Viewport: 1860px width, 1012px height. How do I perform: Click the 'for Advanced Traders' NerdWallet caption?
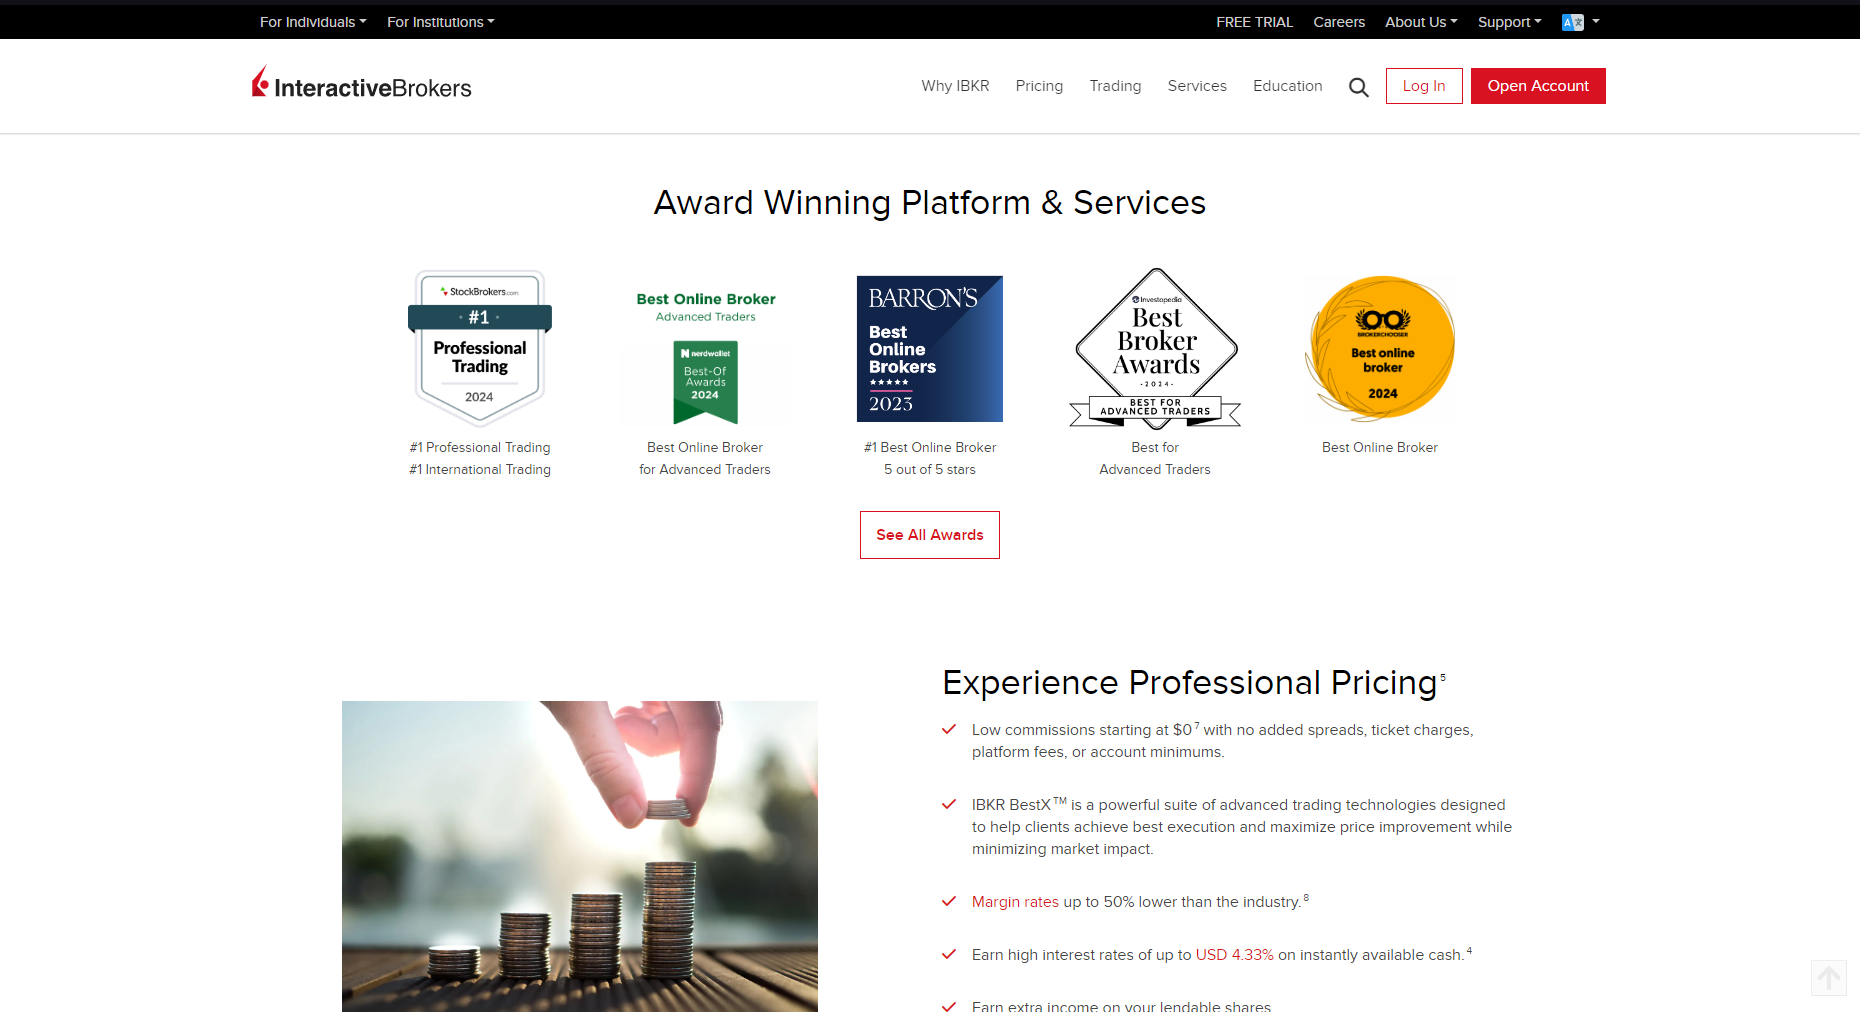[705, 469]
